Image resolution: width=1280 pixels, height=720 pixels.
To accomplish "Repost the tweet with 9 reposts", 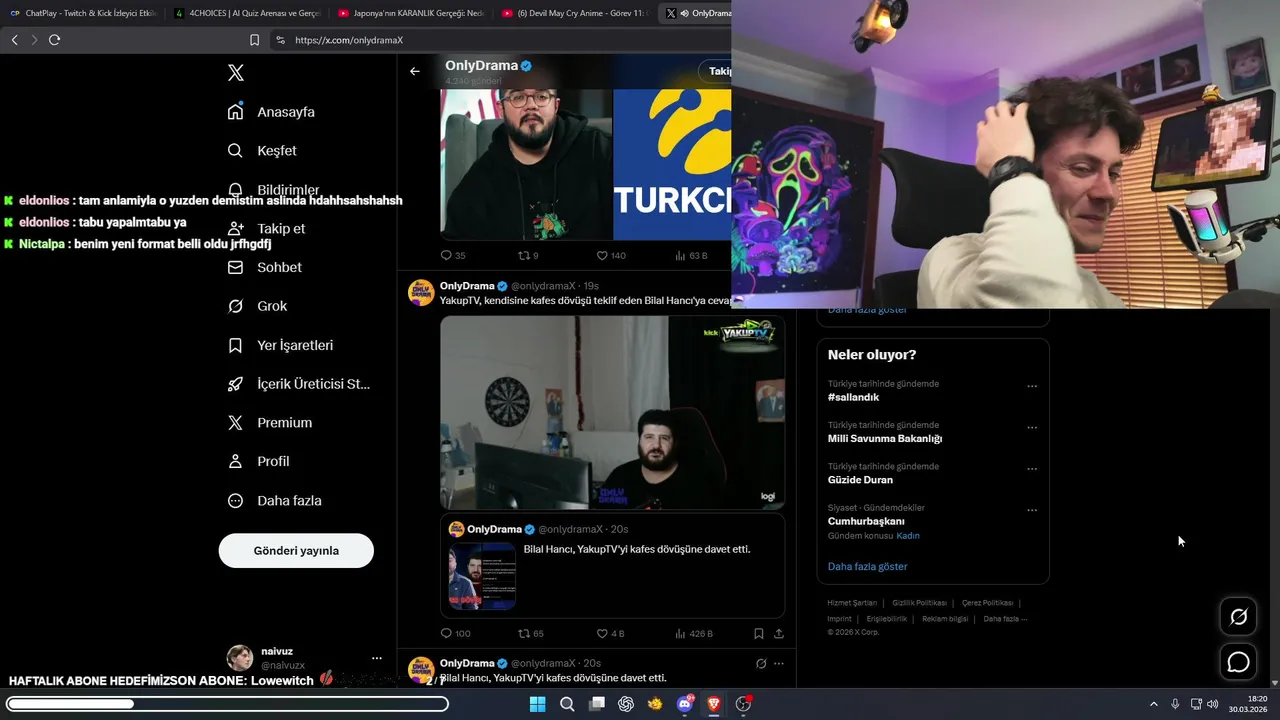I will (528, 255).
